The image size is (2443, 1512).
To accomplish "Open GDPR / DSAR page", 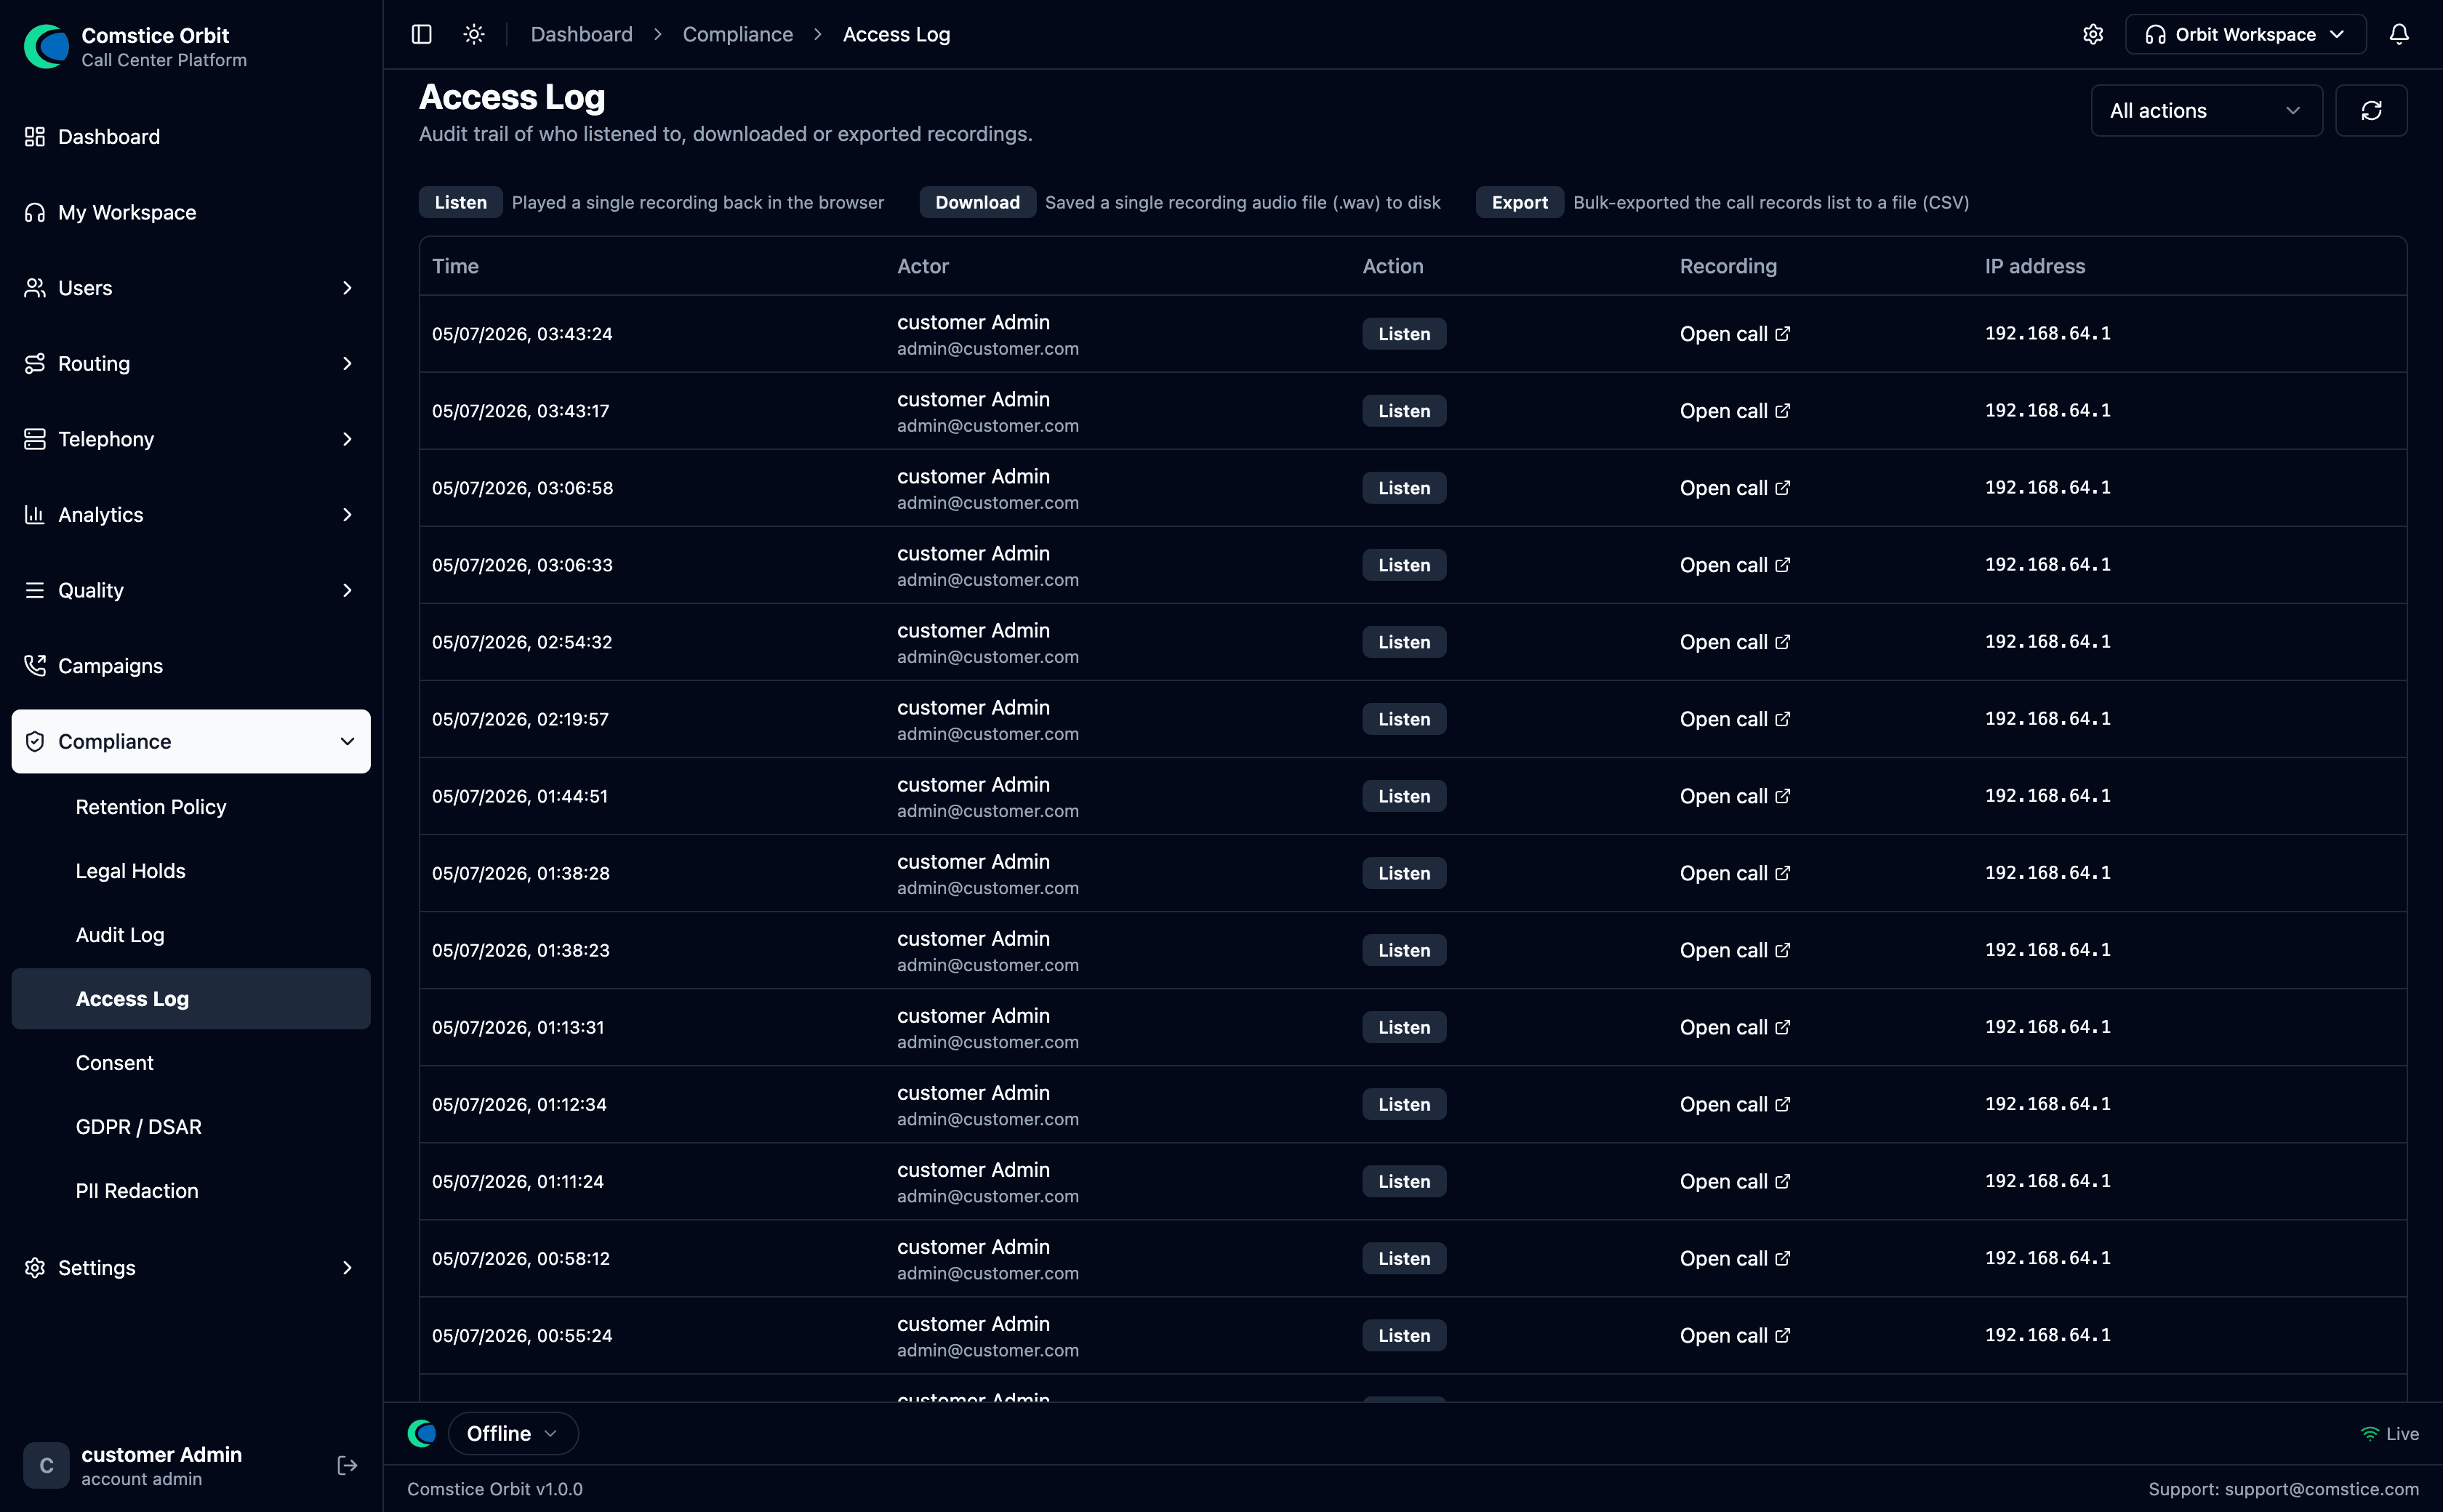I will click(x=139, y=1127).
